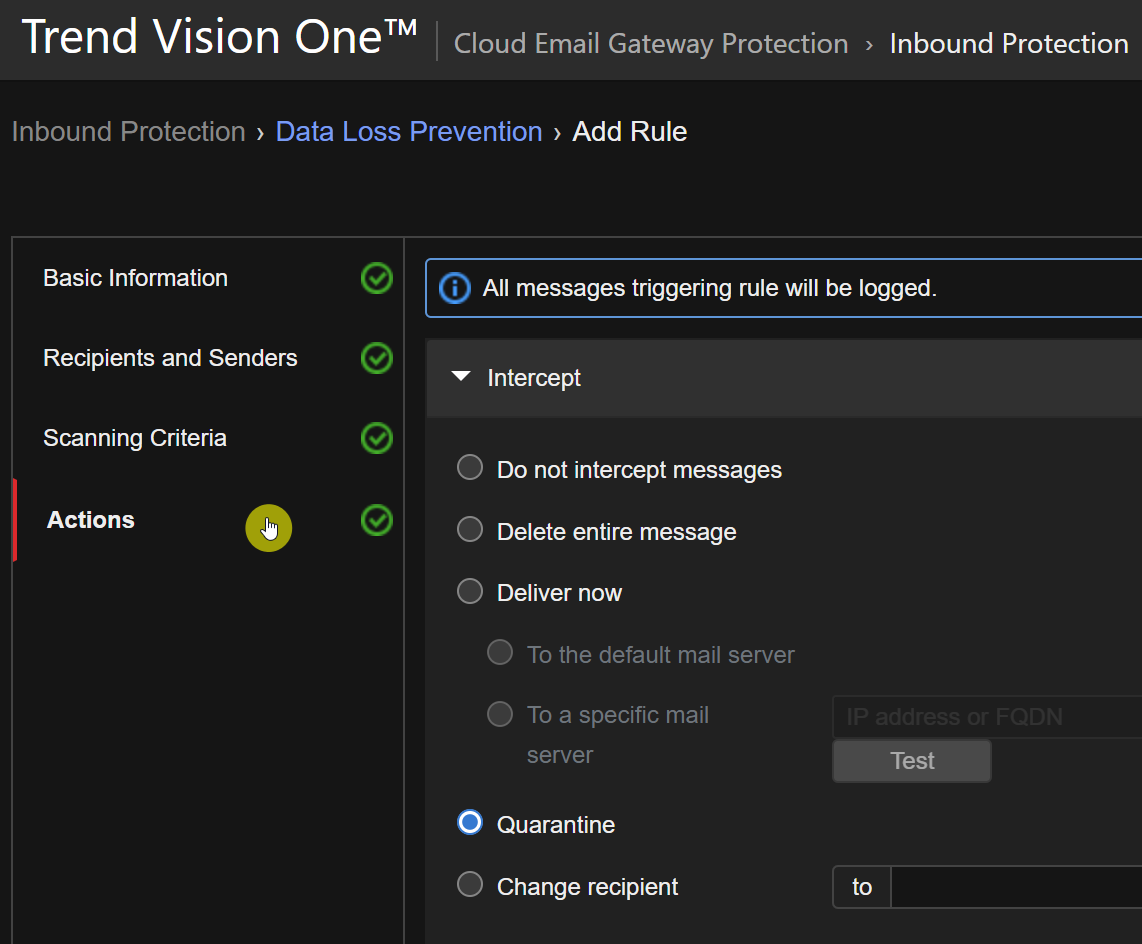Collapse the Intercept section triangle
1142x944 pixels.
pos(461,378)
